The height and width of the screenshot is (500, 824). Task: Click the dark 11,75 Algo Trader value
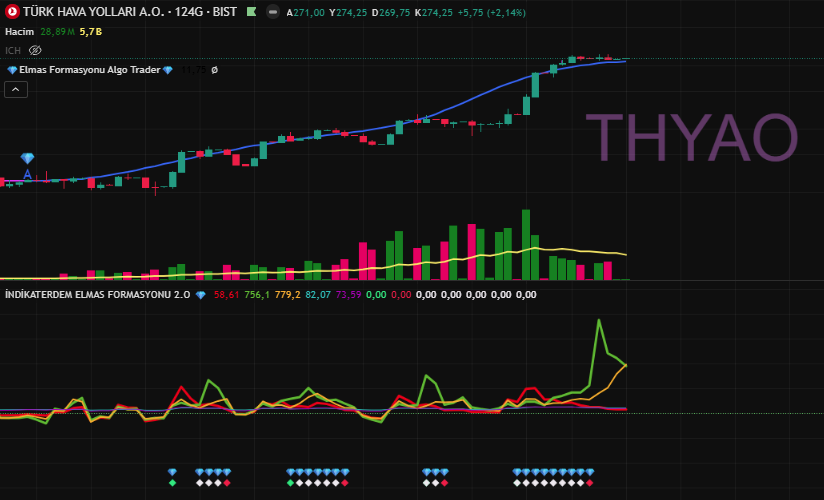click(193, 70)
